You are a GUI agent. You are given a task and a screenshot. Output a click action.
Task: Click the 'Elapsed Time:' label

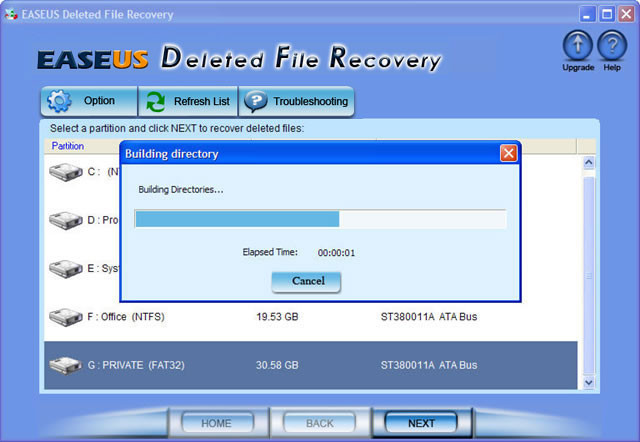(270, 252)
